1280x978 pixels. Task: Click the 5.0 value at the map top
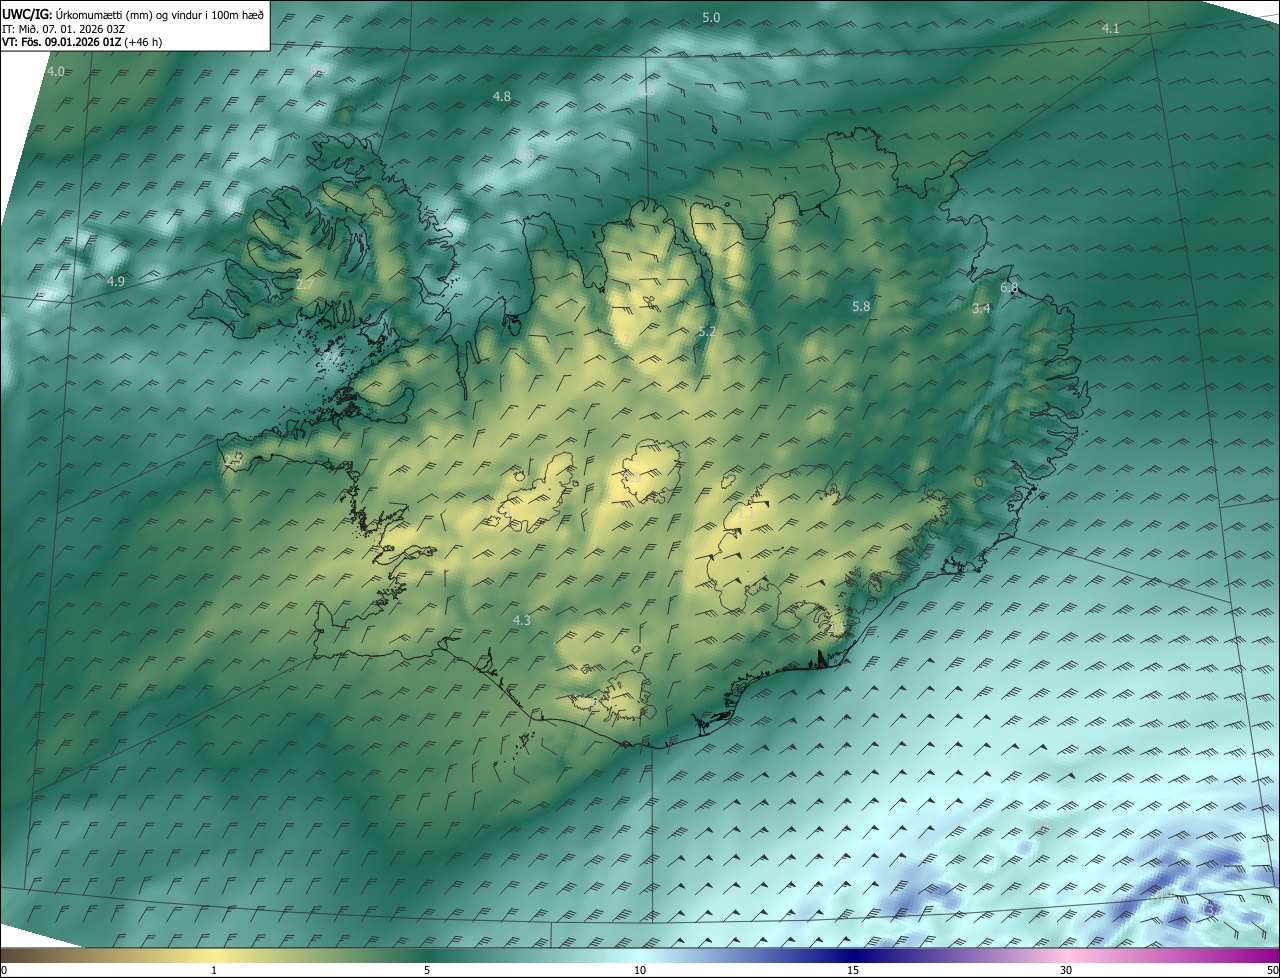(711, 18)
